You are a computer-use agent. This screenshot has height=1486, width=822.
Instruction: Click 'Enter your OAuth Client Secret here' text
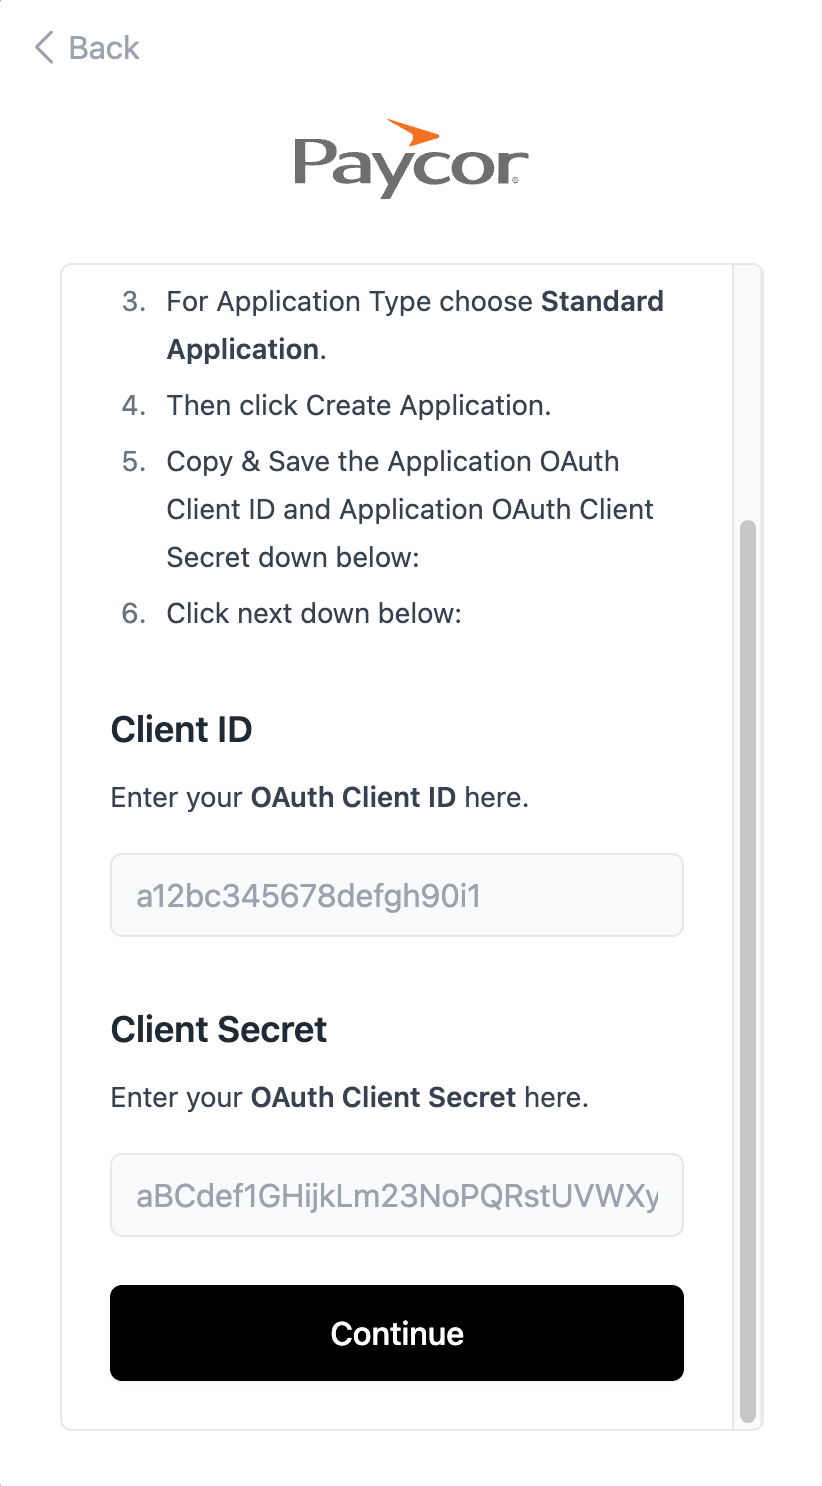(349, 1098)
